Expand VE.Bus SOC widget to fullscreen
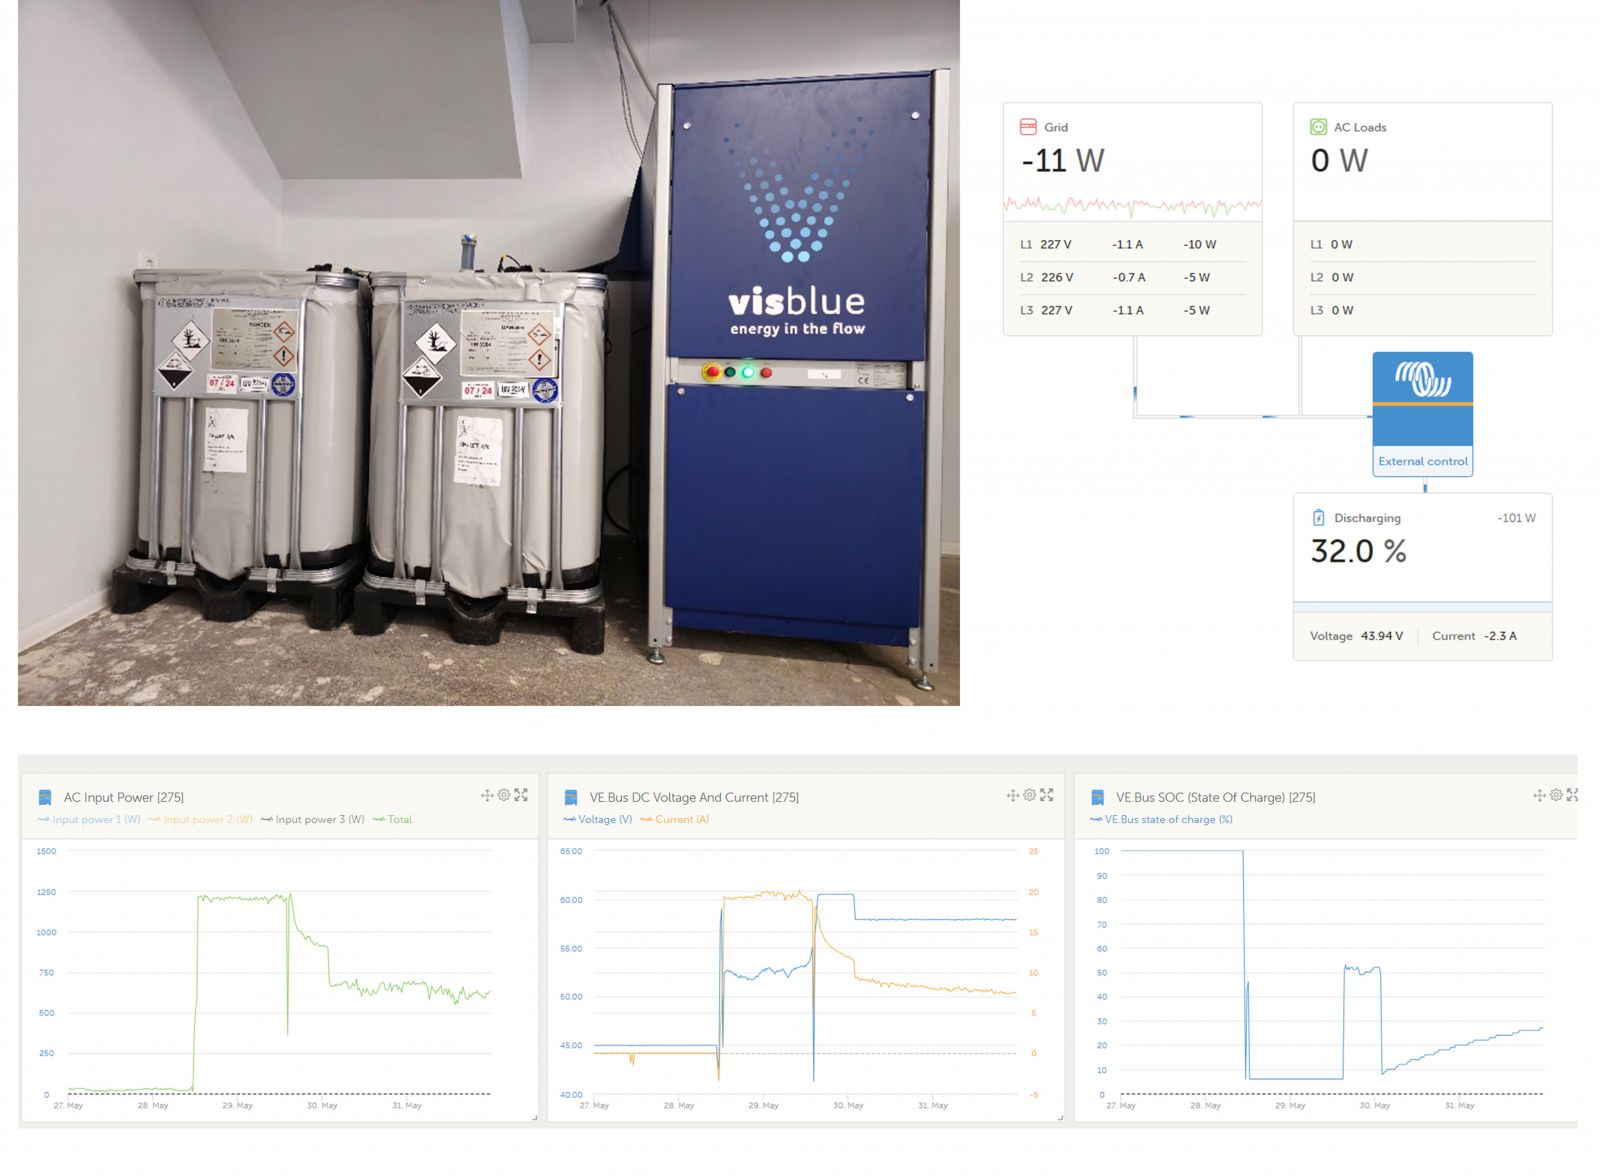Screen dimensions: 1600x1176 pyautogui.click(x=1572, y=795)
